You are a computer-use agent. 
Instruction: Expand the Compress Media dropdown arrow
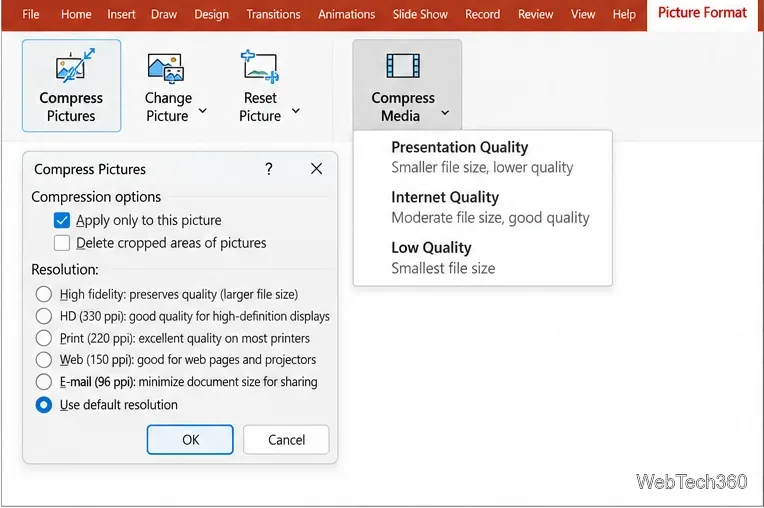(x=445, y=113)
